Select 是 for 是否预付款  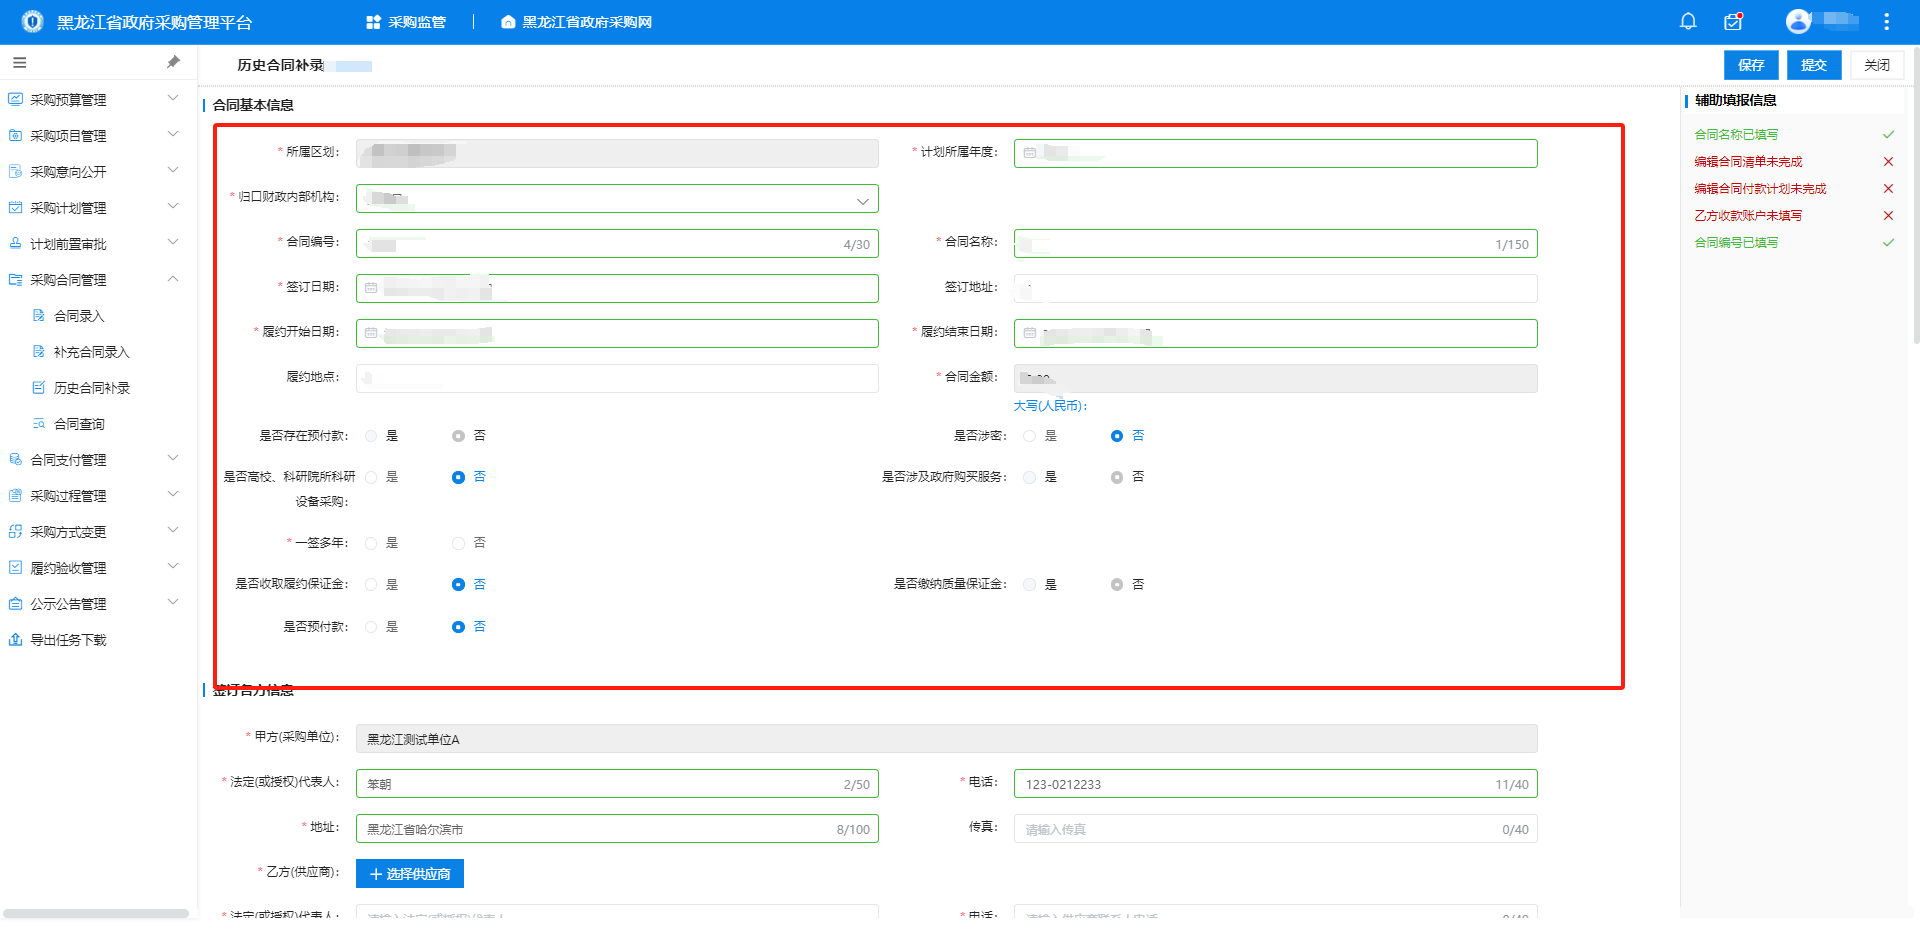pyautogui.click(x=371, y=627)
